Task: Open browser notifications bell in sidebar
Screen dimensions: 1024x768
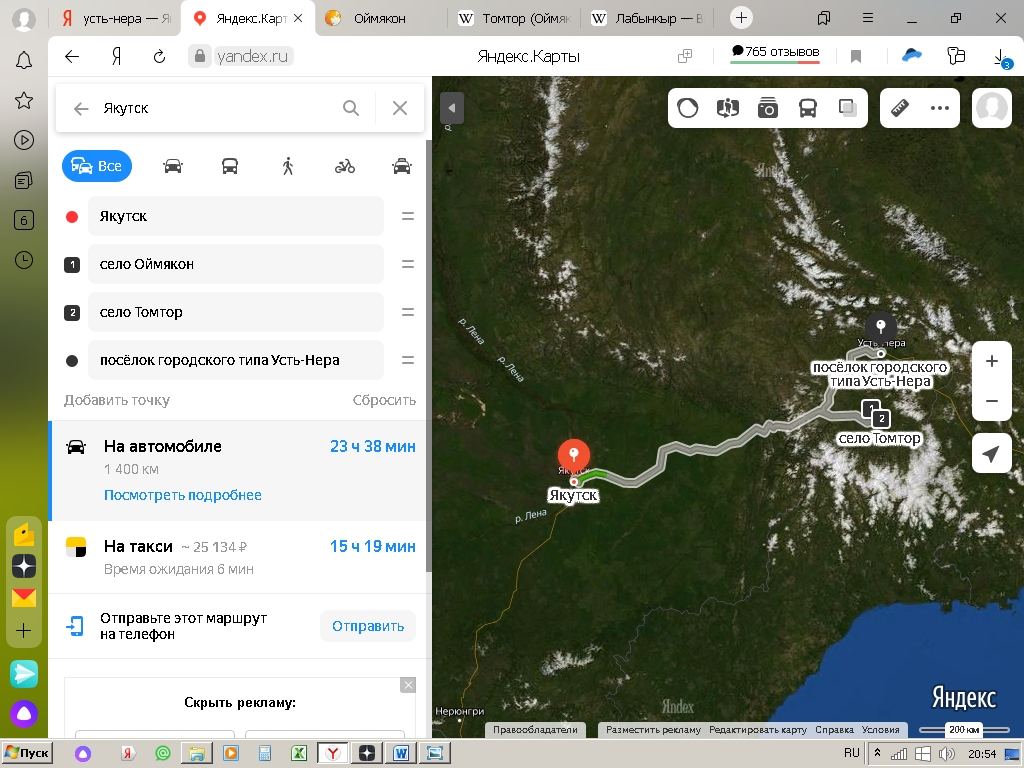Action: point(24,61)
